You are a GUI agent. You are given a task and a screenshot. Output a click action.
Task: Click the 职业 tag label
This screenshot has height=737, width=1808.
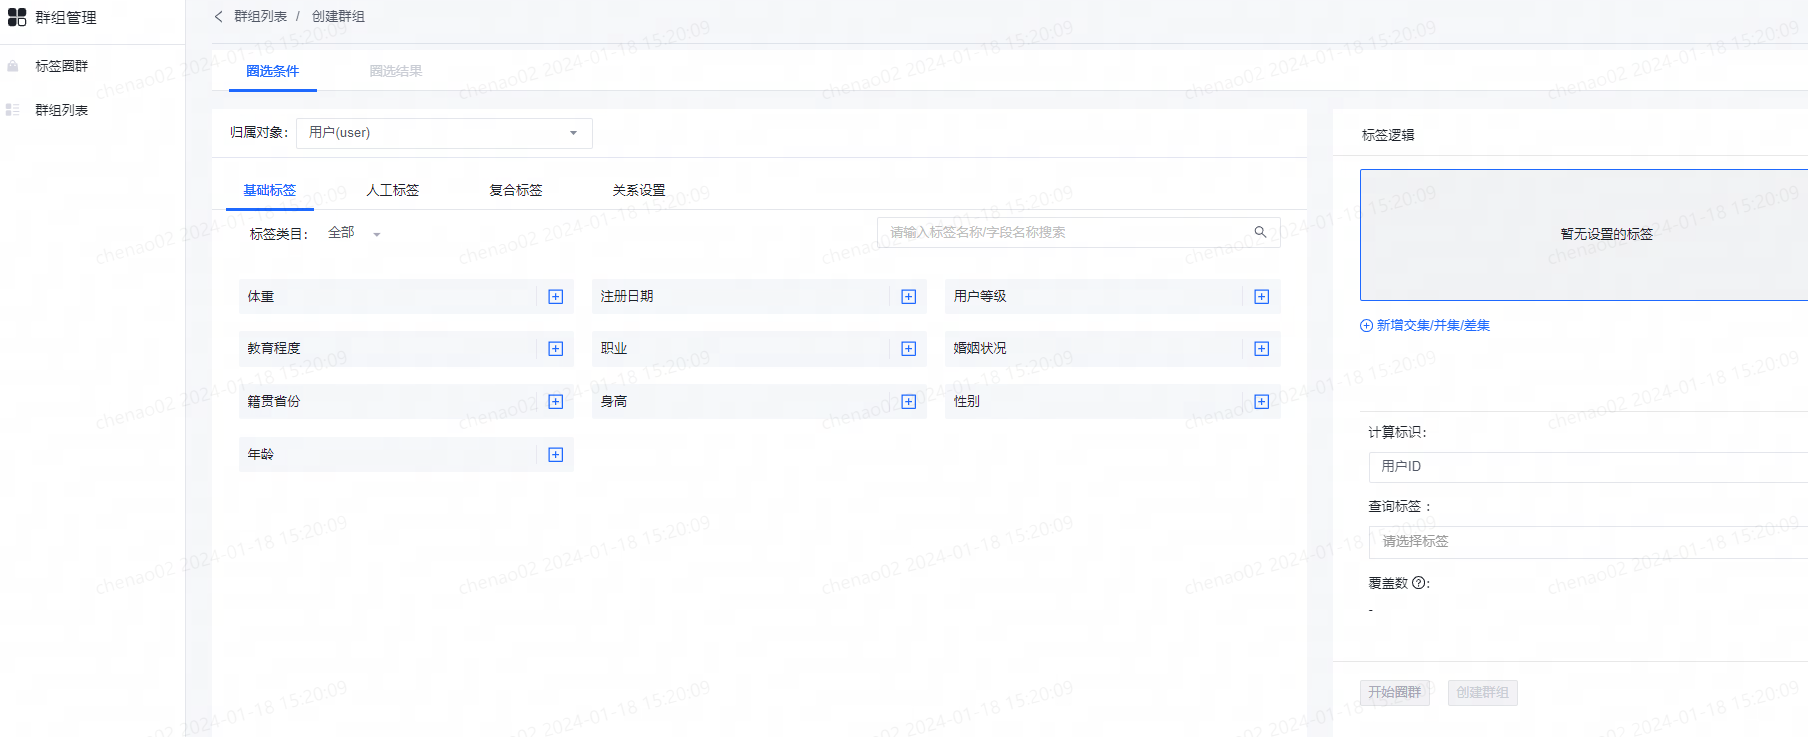[x=614, y=349]
